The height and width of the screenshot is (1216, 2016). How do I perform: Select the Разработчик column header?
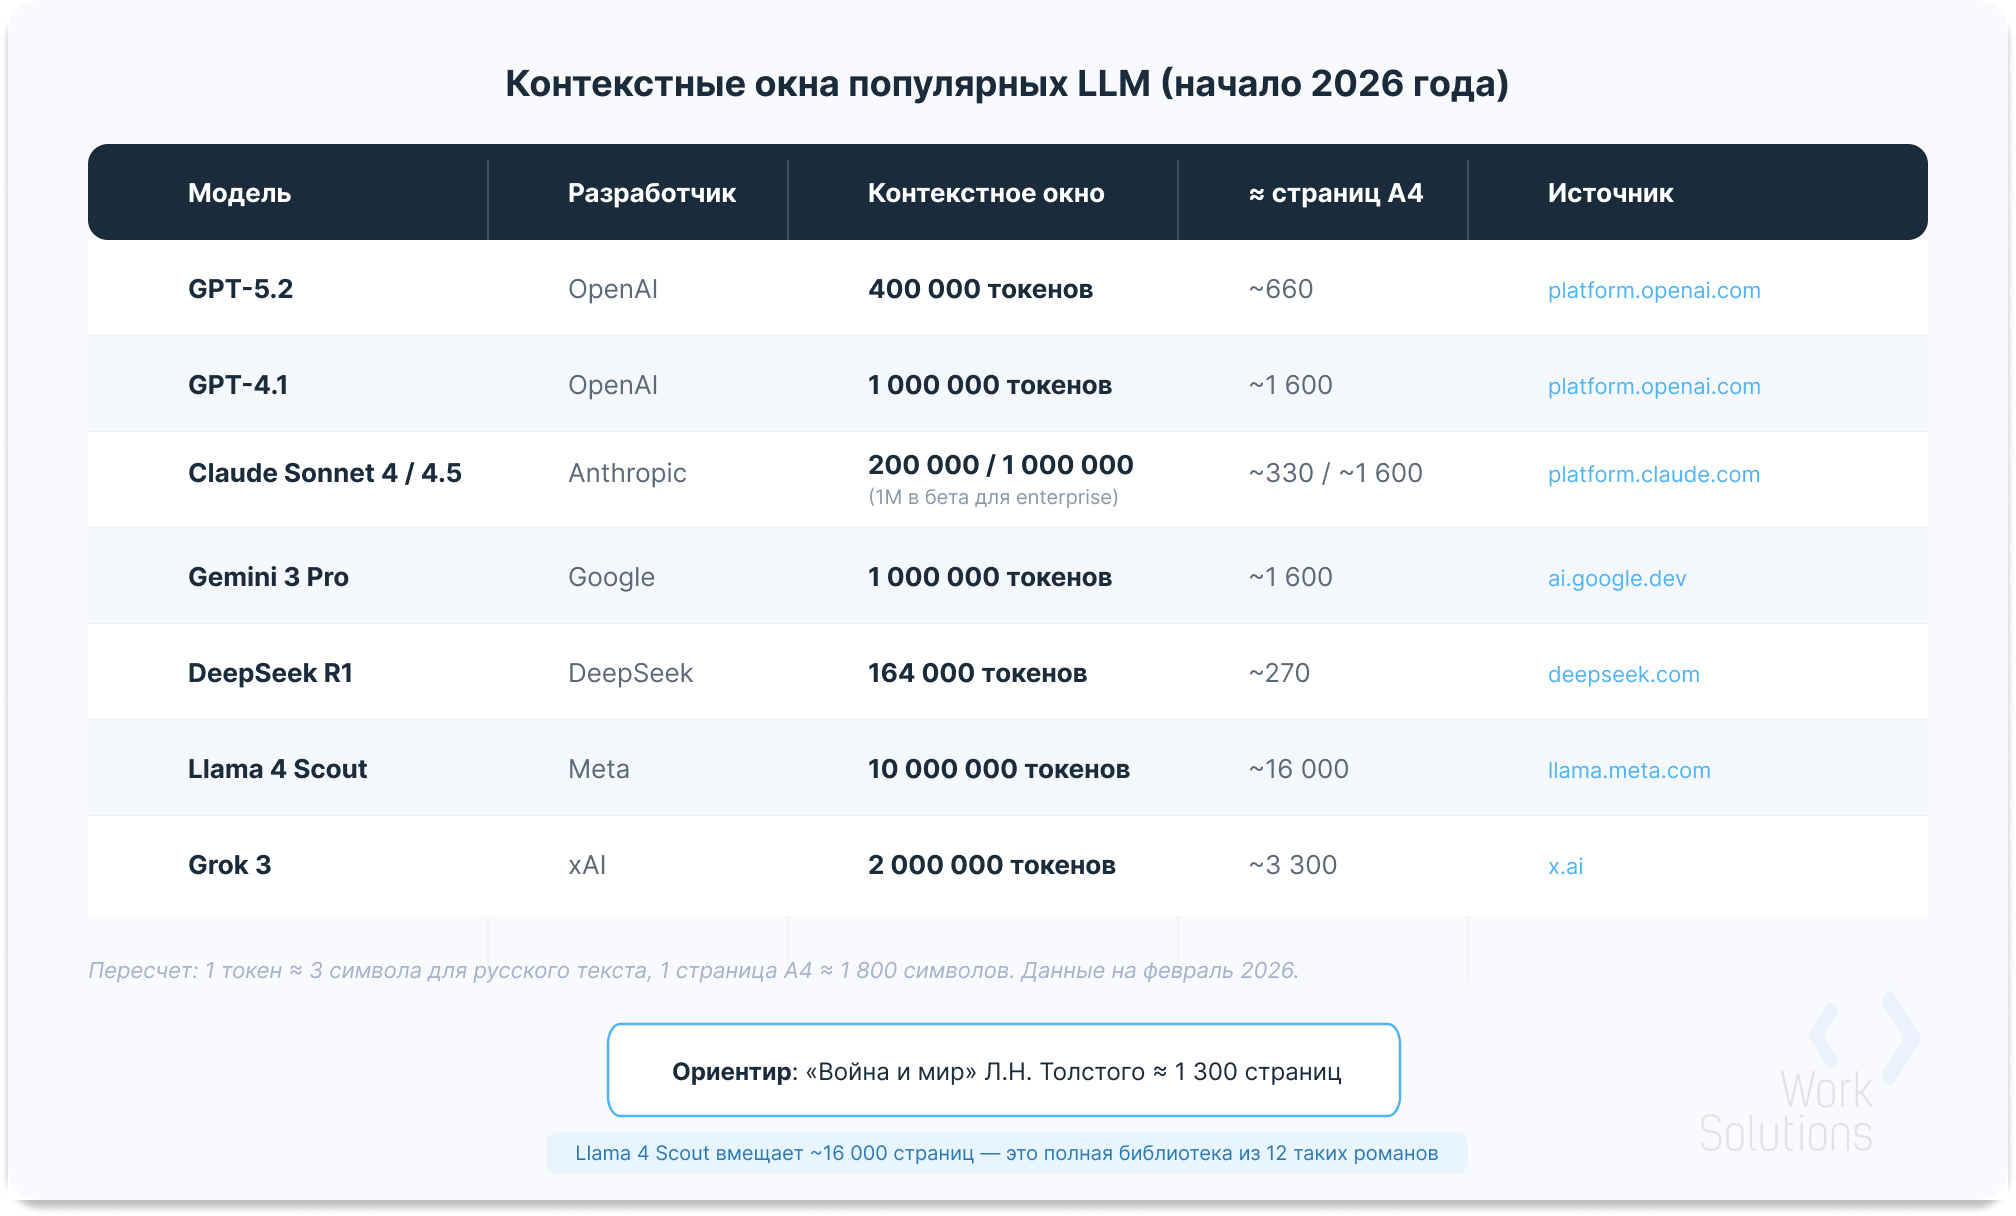pyautogui.click(x=652, y=193)
